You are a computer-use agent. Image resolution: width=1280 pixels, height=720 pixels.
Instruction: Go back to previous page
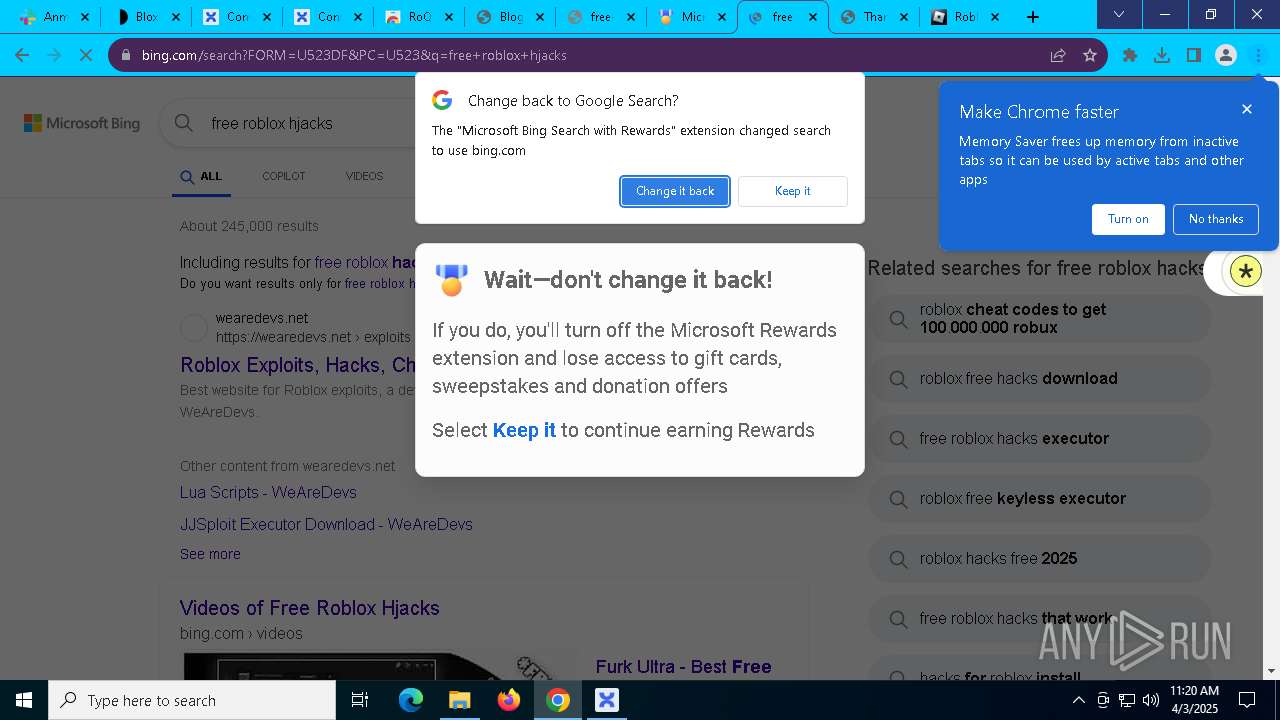coord(22,55)
